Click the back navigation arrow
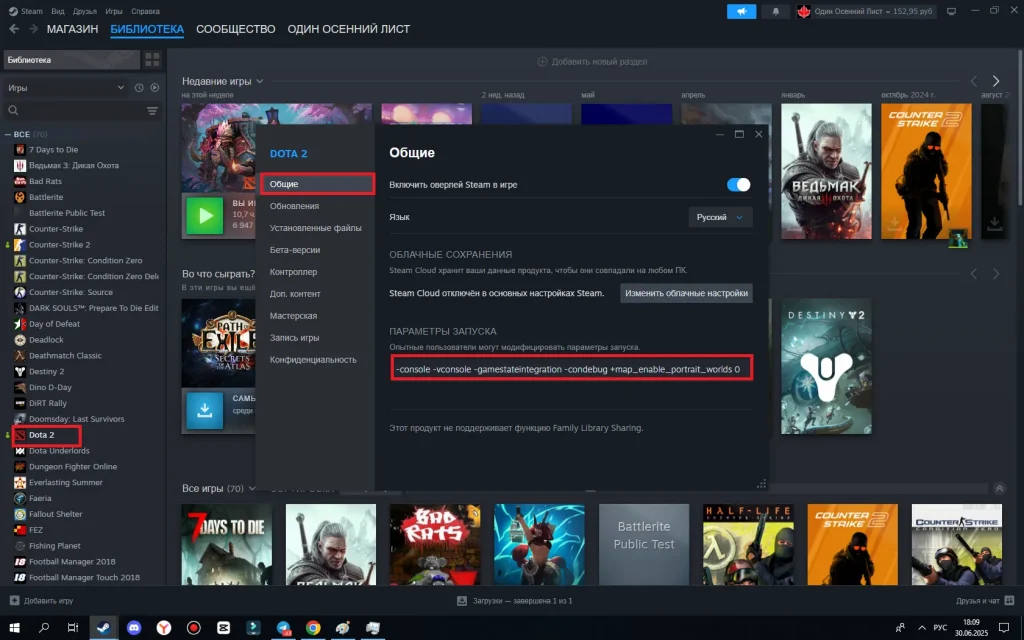 coord(14,29)
